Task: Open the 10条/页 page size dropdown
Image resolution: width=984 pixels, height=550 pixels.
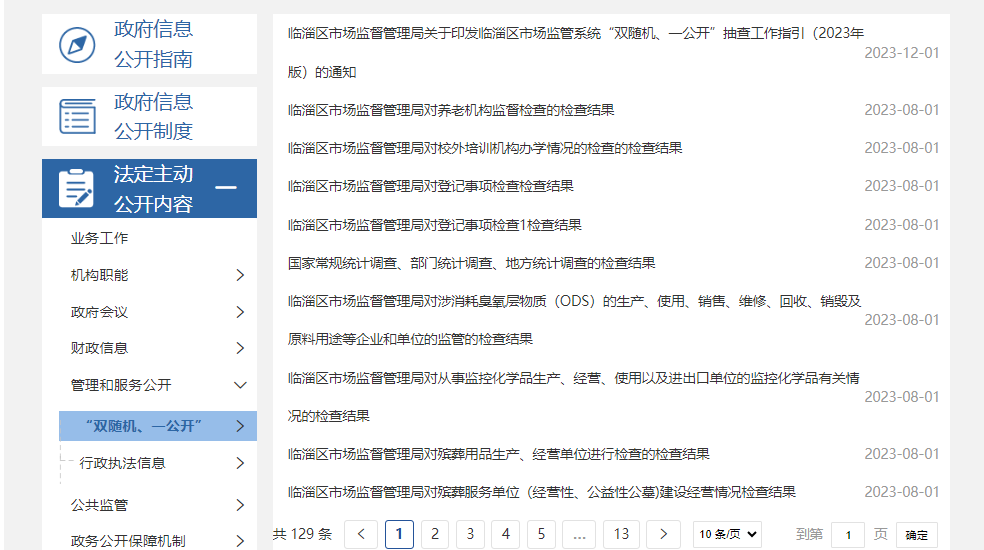Action: pyautogui.click(x=727, y=534)
